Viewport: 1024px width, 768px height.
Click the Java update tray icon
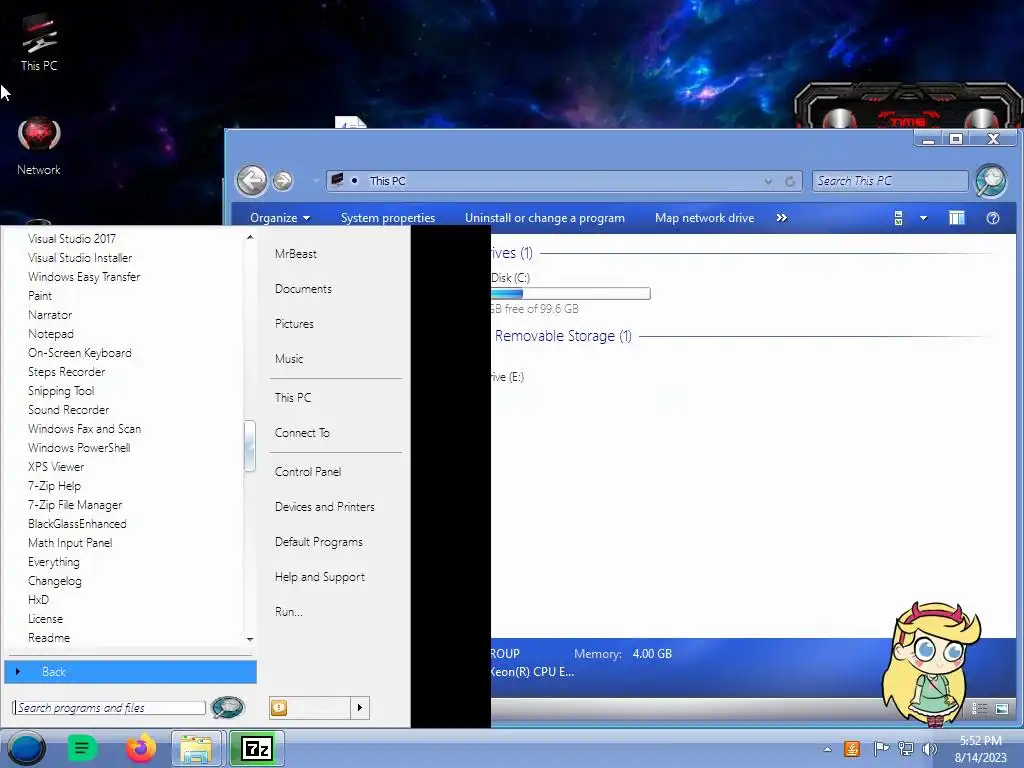(x=852, y=748)
